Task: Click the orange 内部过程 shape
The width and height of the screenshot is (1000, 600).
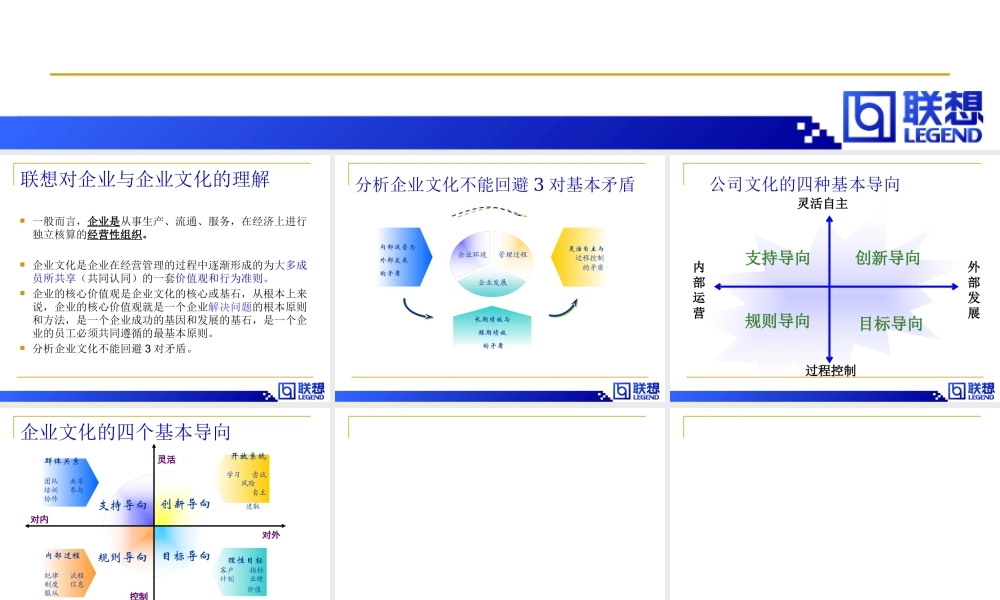Action: pyautogui.click(x=68, y=573)
